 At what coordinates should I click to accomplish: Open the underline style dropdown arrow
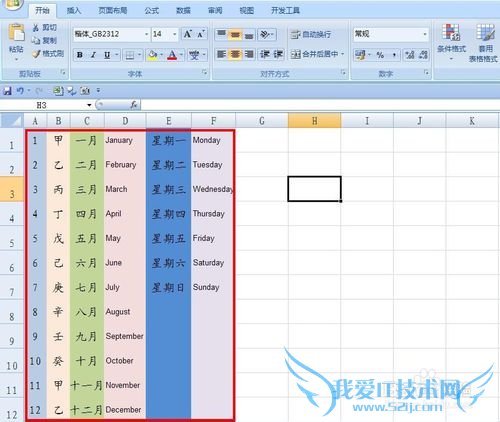(117, 55)
